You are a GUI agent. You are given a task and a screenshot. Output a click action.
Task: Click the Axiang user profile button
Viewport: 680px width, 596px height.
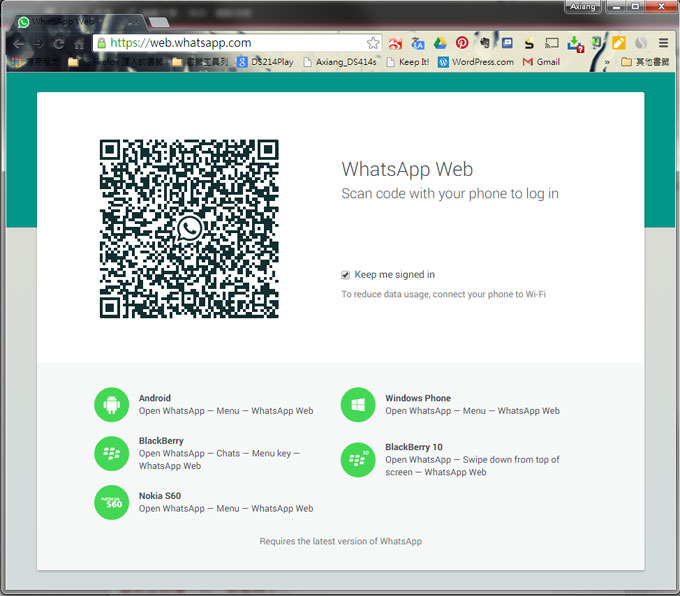[x=583, y=7]
